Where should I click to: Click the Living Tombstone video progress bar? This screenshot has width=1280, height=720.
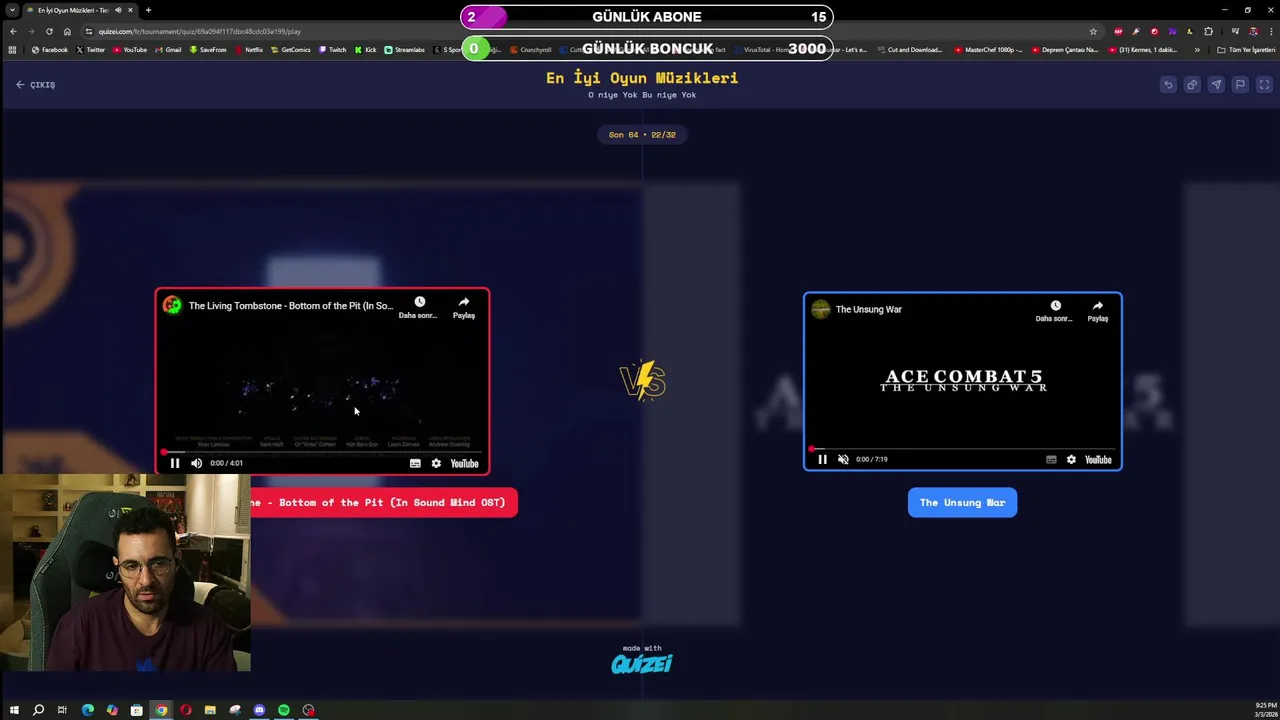click(322, 452)
